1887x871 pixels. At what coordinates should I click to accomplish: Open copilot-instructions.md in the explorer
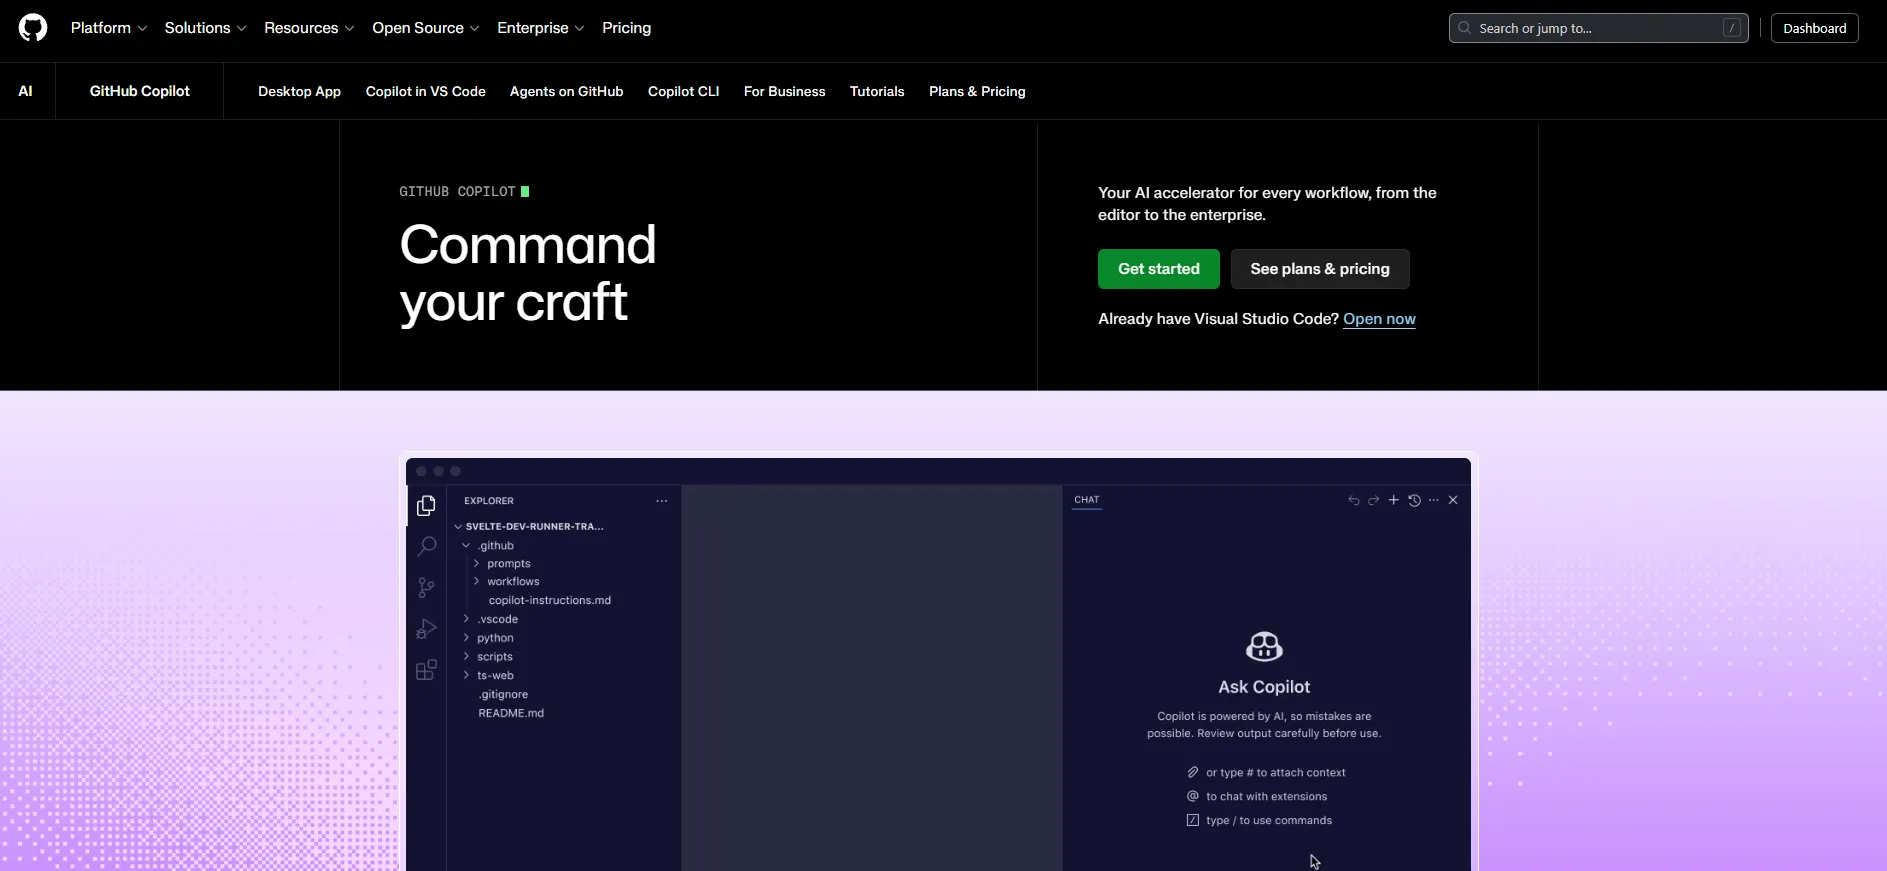[550, 601]
